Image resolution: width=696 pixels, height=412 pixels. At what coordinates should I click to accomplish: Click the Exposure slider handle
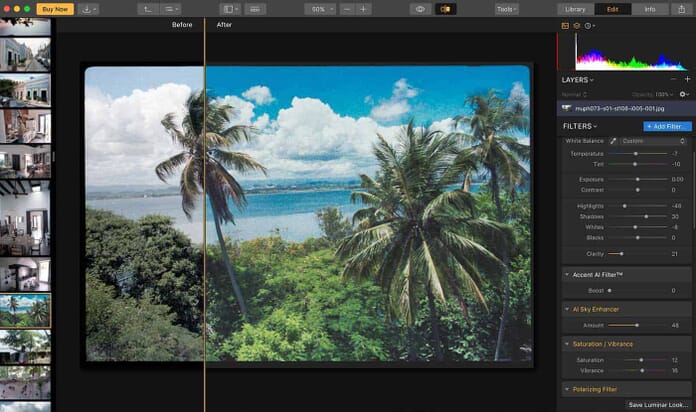[x=637, y=179]
